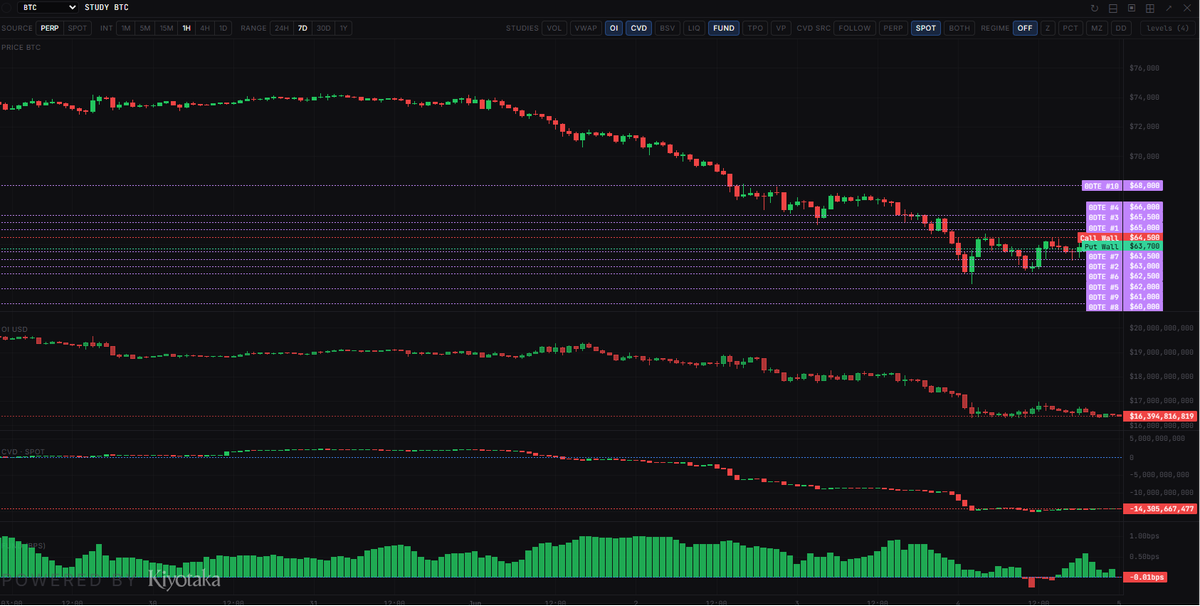Click the -14,305,667,477 CVD value tag

(x=1161, y=509)
